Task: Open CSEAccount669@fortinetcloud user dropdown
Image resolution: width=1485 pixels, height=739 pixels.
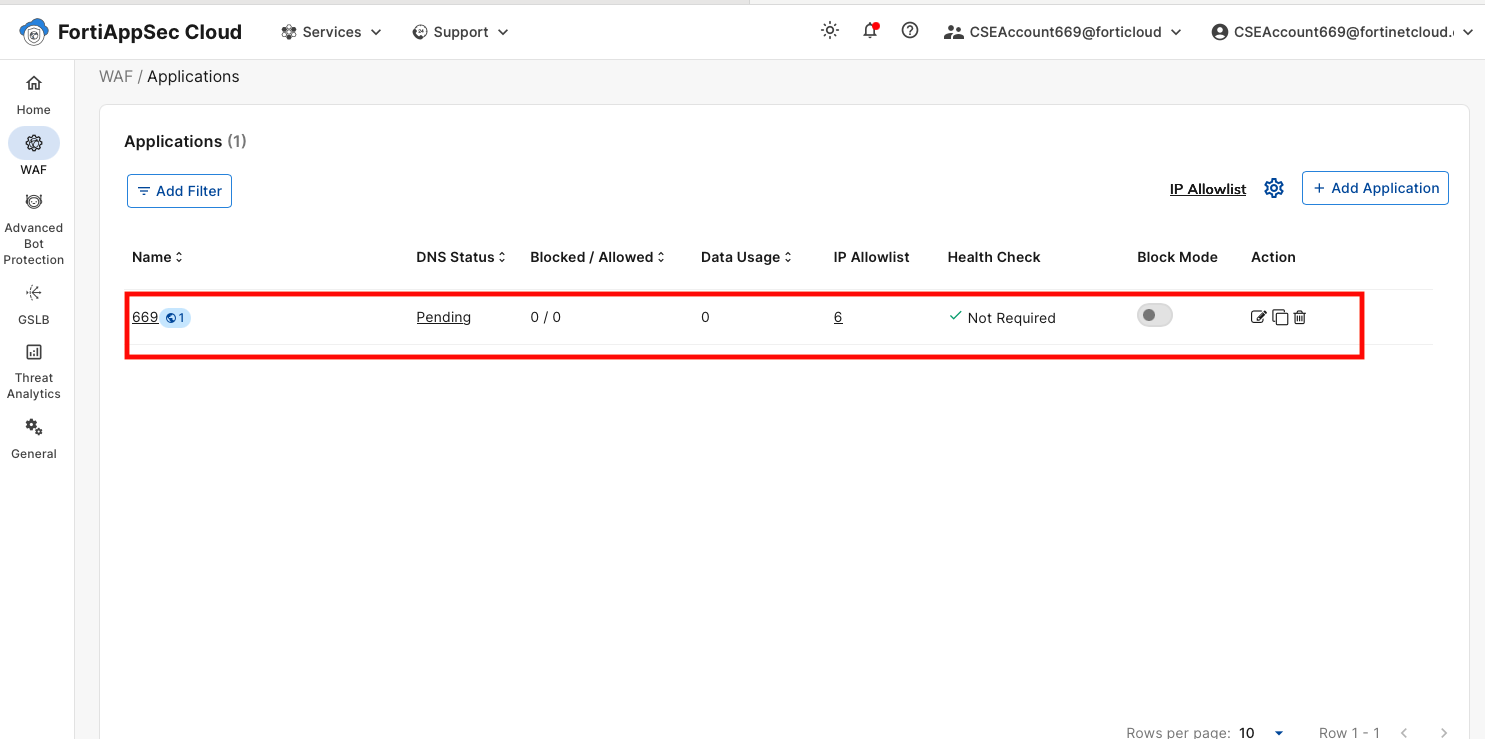Action: tap(1342, 32)
